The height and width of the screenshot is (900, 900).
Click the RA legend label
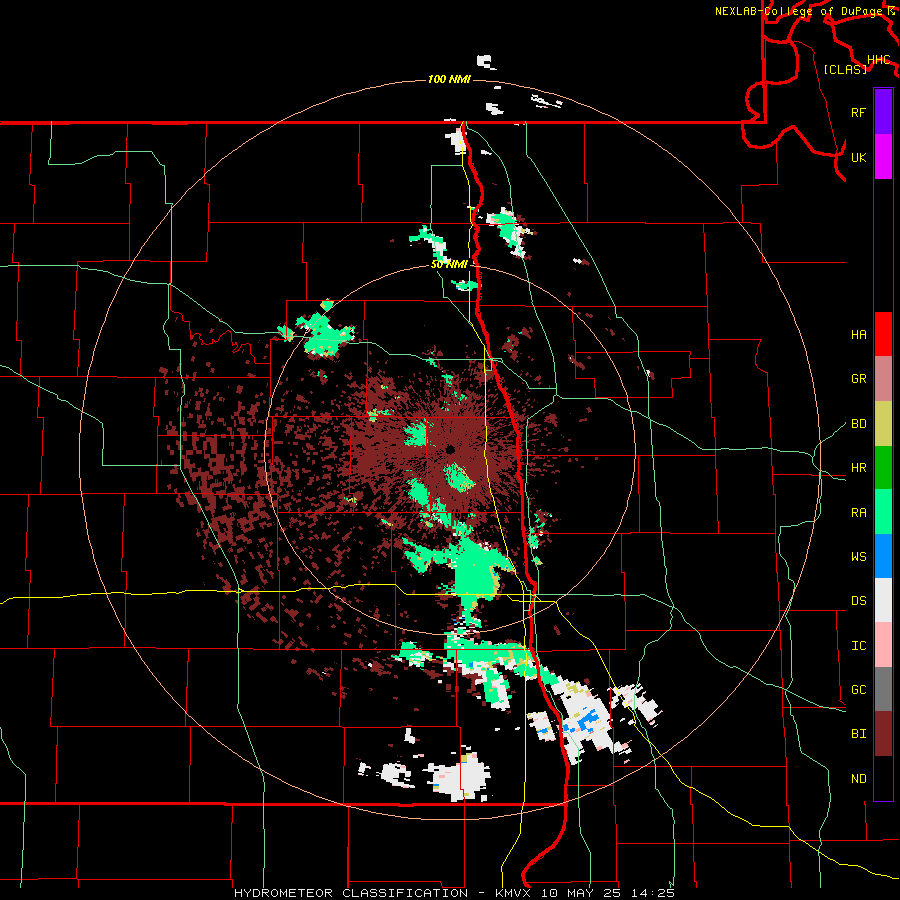858,513
